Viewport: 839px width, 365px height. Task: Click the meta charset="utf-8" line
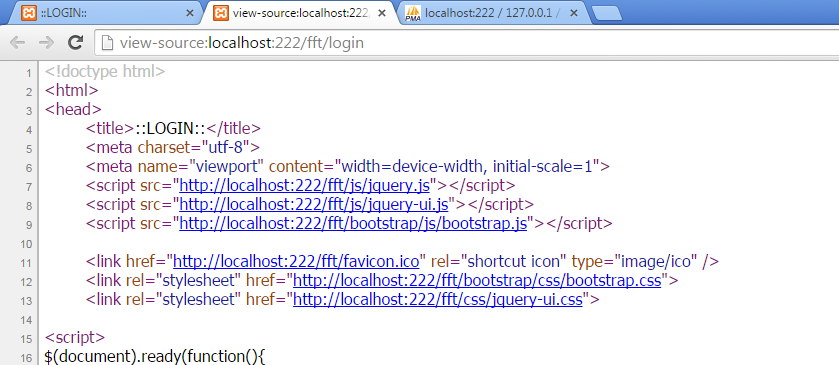(x=173, y=147)
